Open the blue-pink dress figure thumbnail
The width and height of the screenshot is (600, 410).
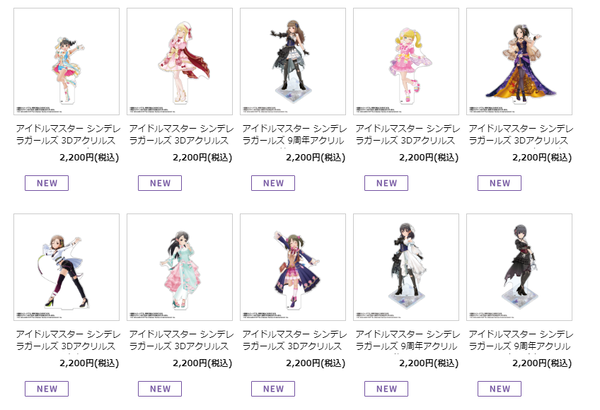[67, 61]
